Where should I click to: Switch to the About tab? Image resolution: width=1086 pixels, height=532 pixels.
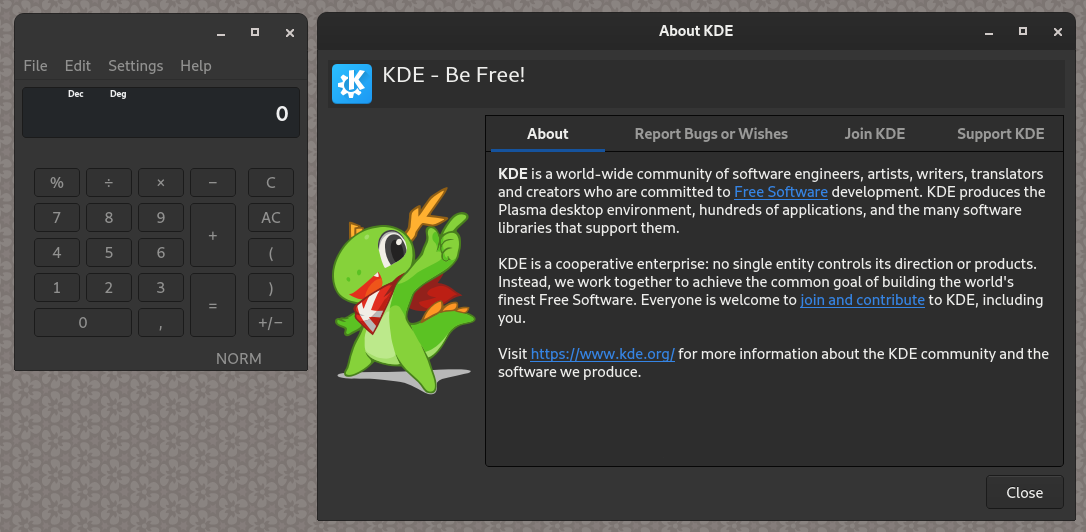pos(547,134)
